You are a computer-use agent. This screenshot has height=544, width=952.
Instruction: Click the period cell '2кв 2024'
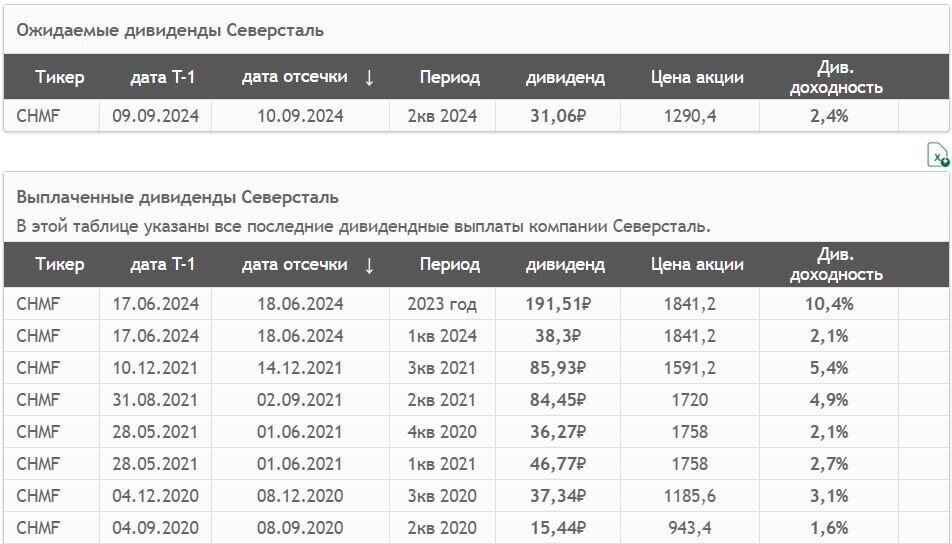(x=442, y=115)
